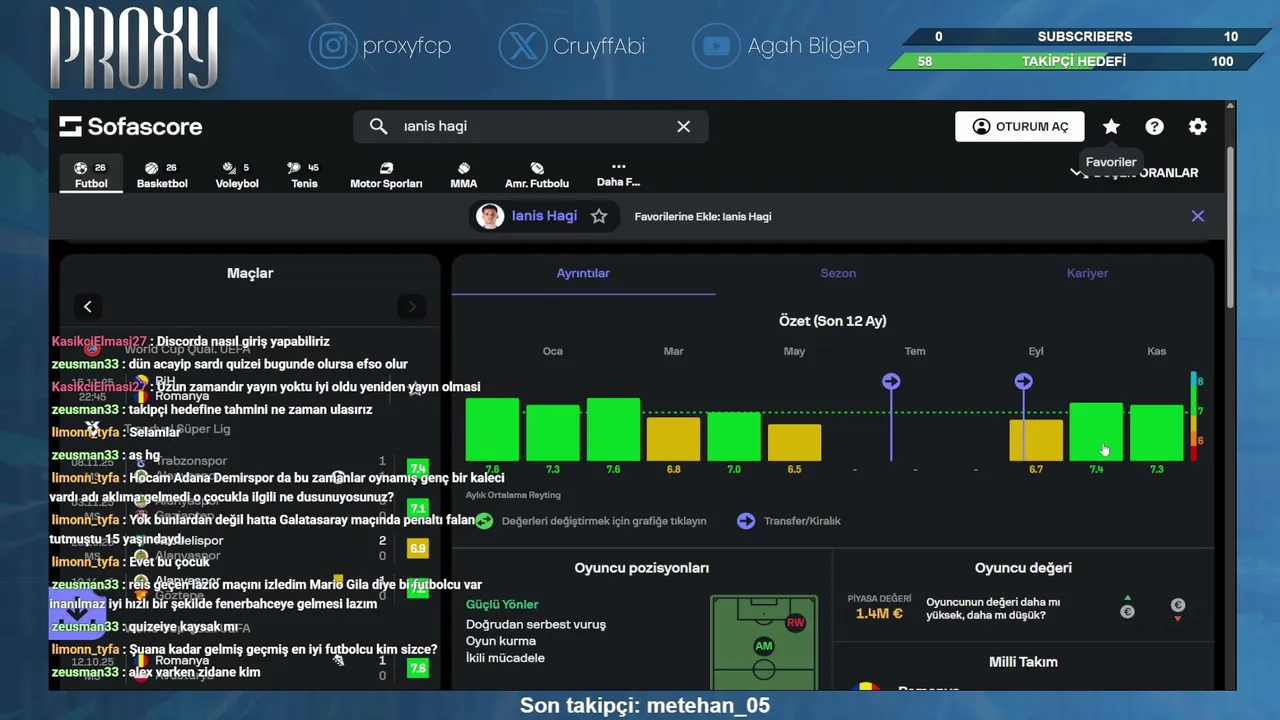Click the search magnifier icon
Viewport: 1280px width, 720px height.
pyautogui.click(x=378, y=126)
